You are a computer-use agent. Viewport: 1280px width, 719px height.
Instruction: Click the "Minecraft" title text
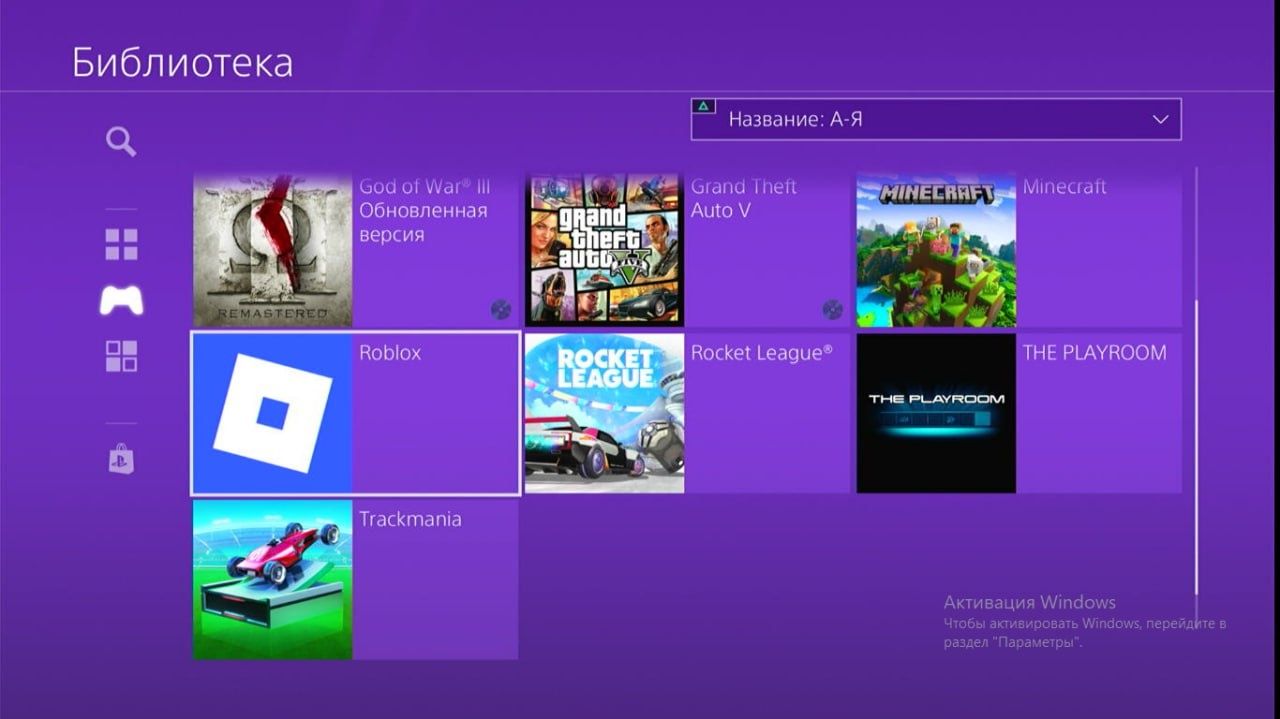[x=1064, y=186]
